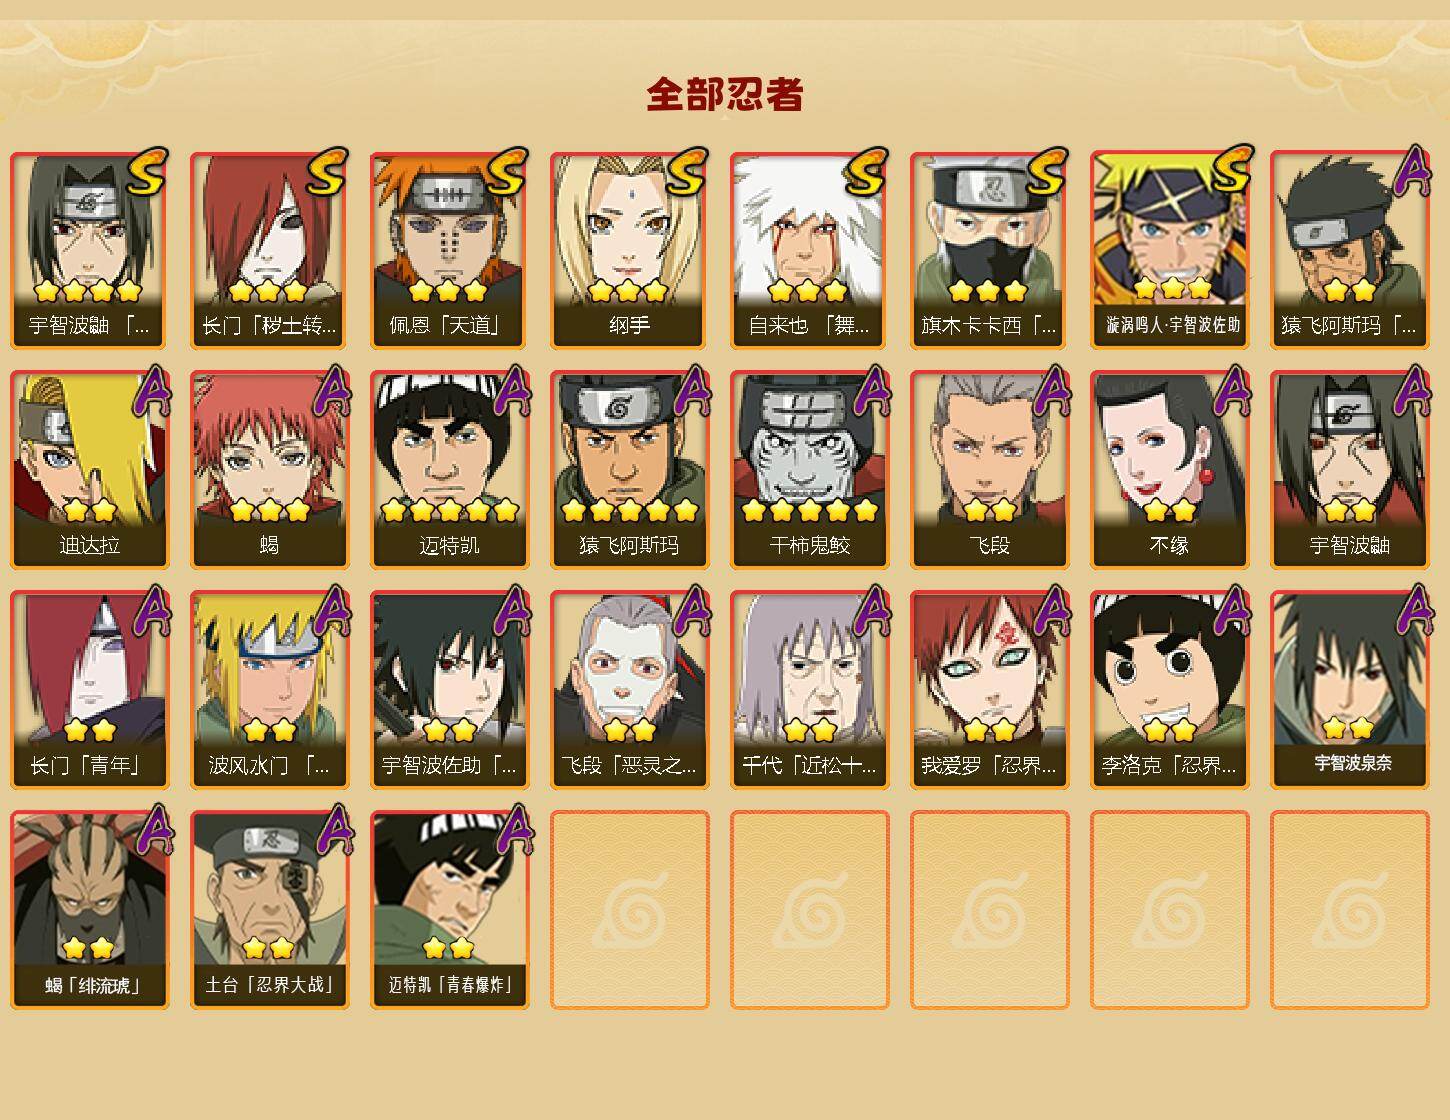
Task: Click the A rank badge on 飞段 card
Action: [x=1052, y=391]
